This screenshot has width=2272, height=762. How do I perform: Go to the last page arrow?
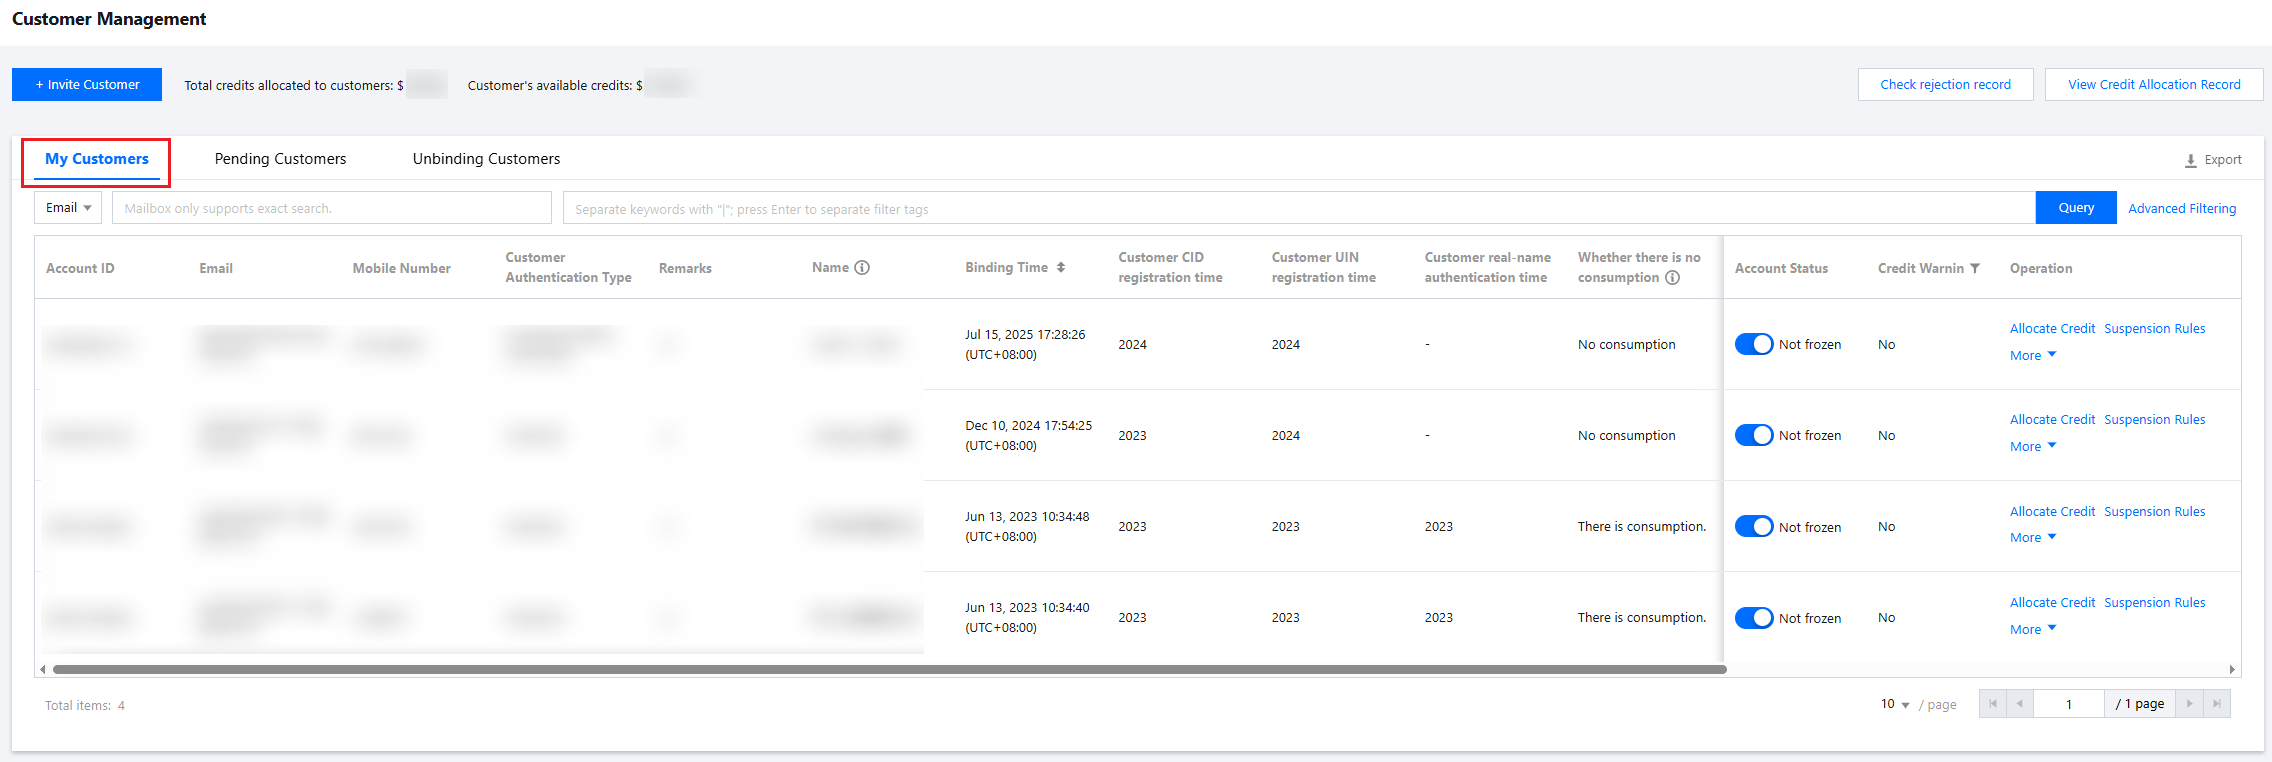click(x=2217, y=704)
